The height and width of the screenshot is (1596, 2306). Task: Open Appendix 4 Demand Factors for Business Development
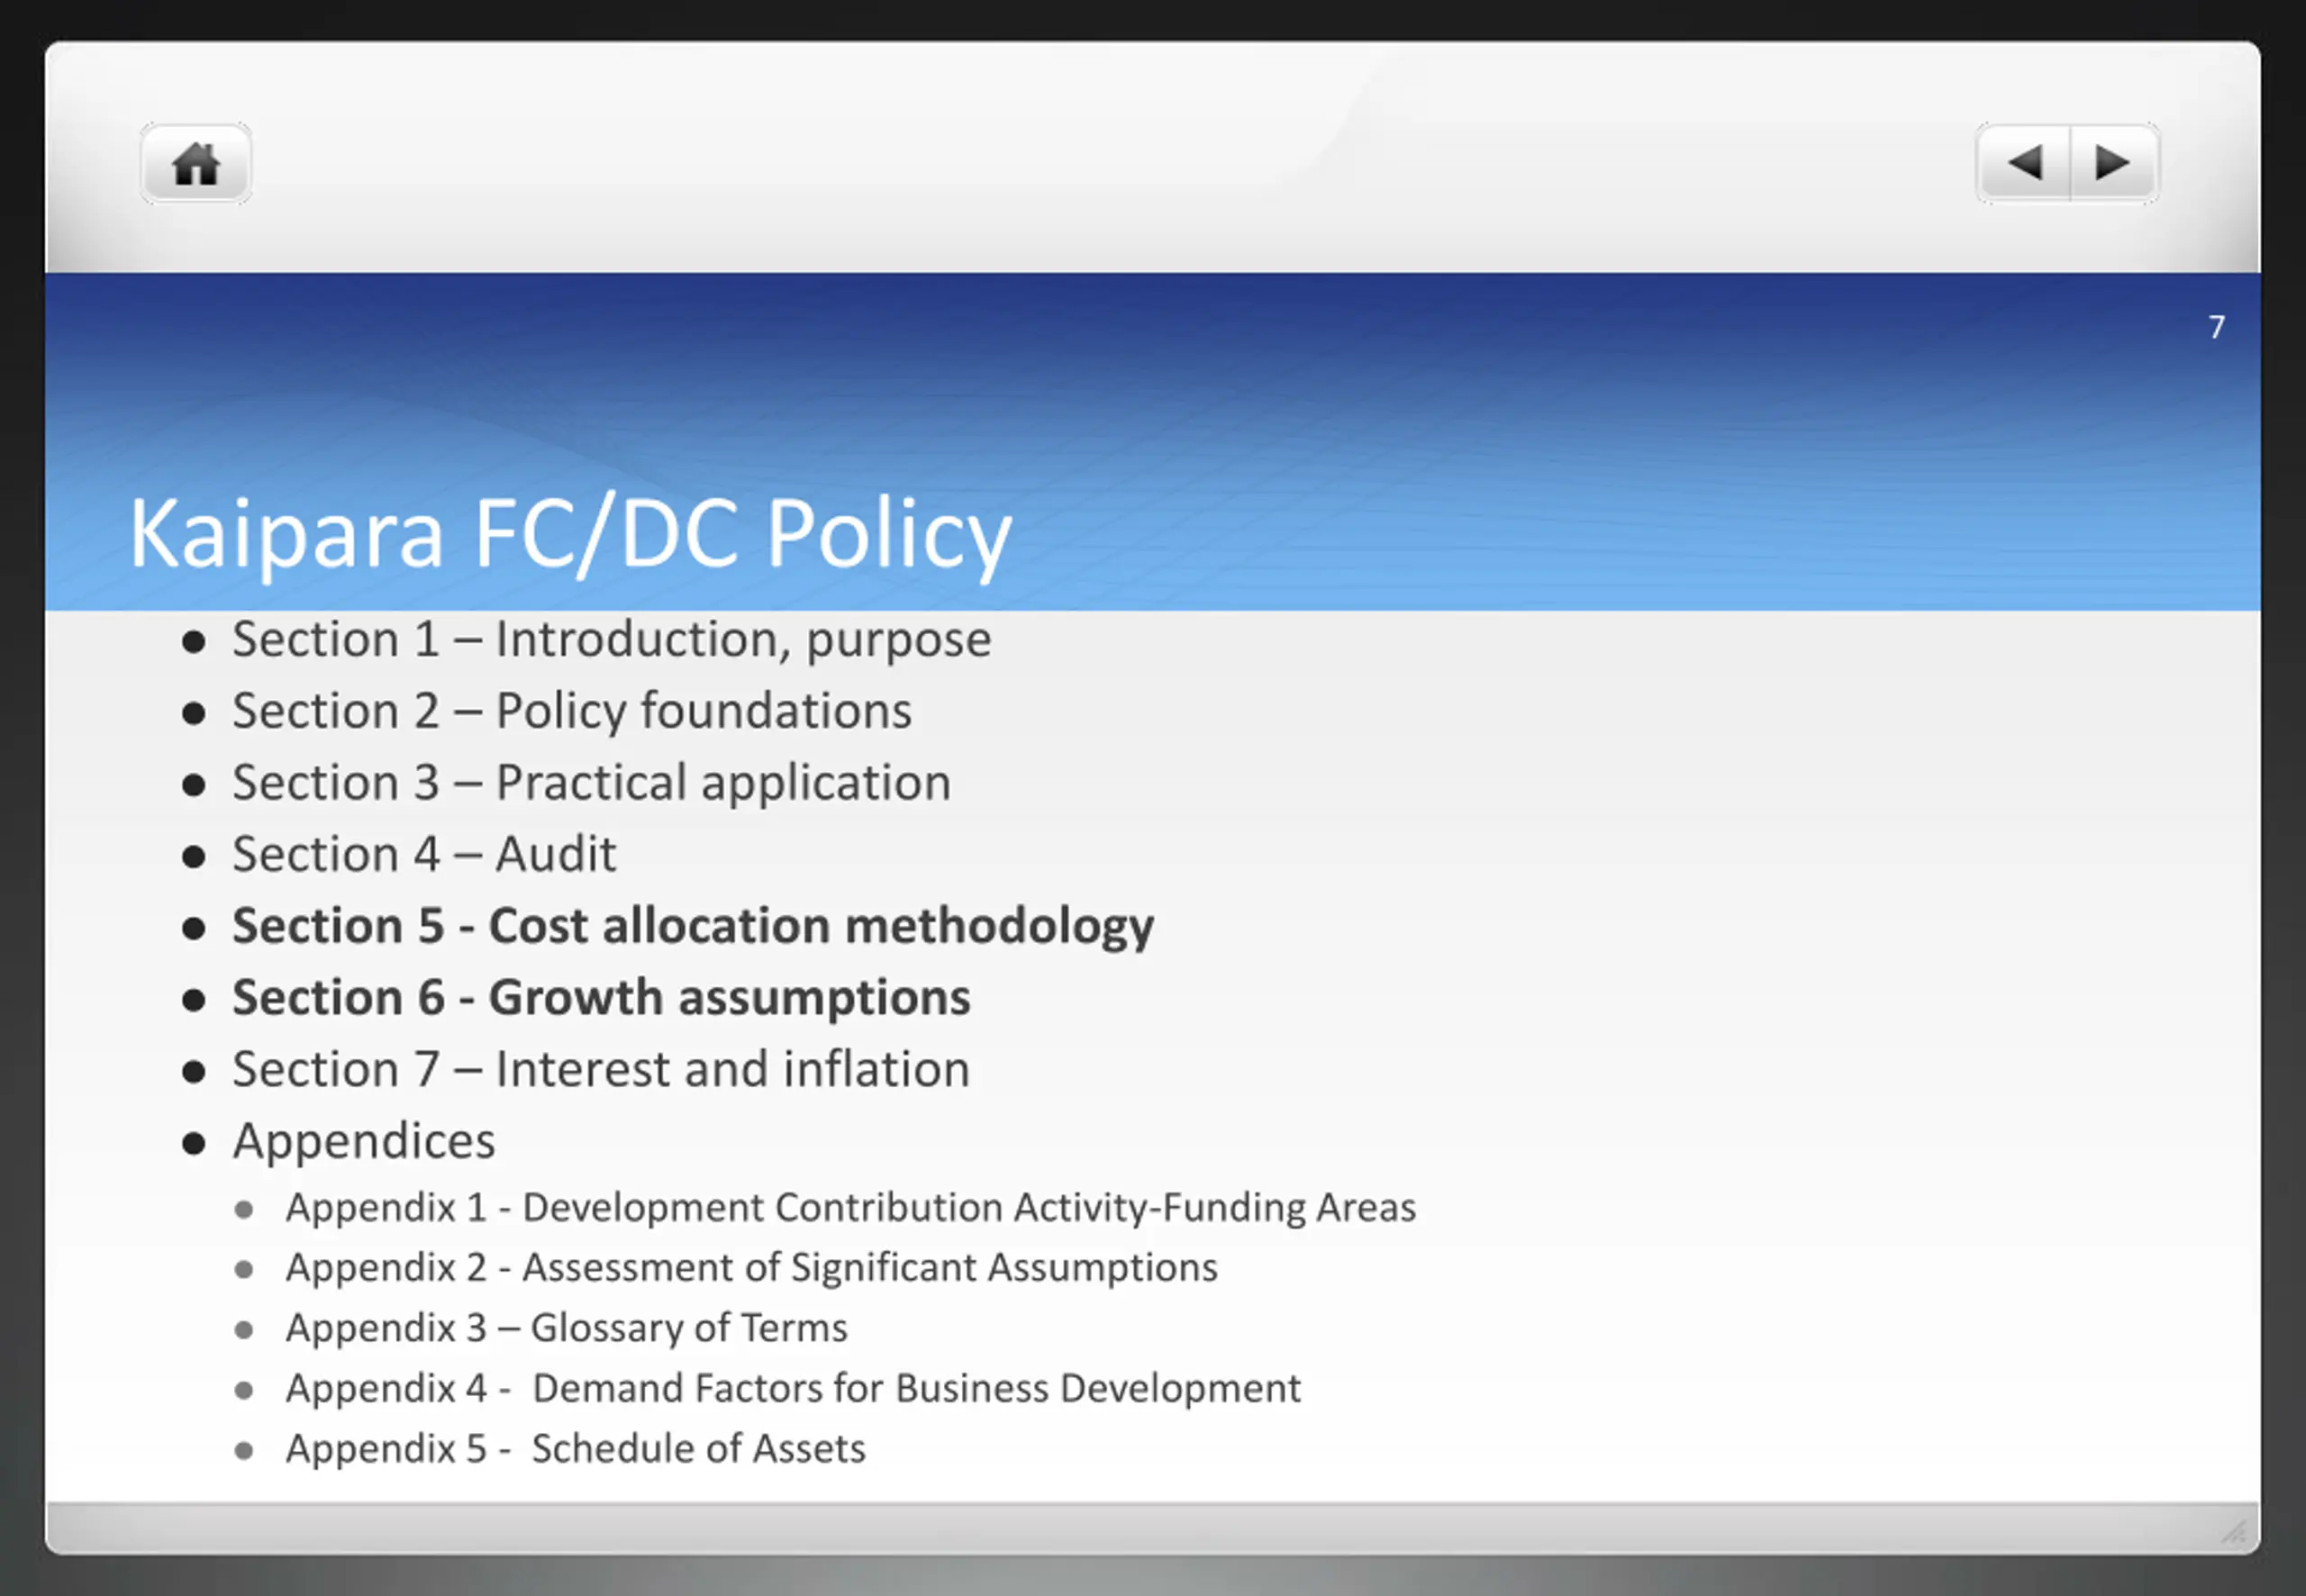pos(792,1389)
